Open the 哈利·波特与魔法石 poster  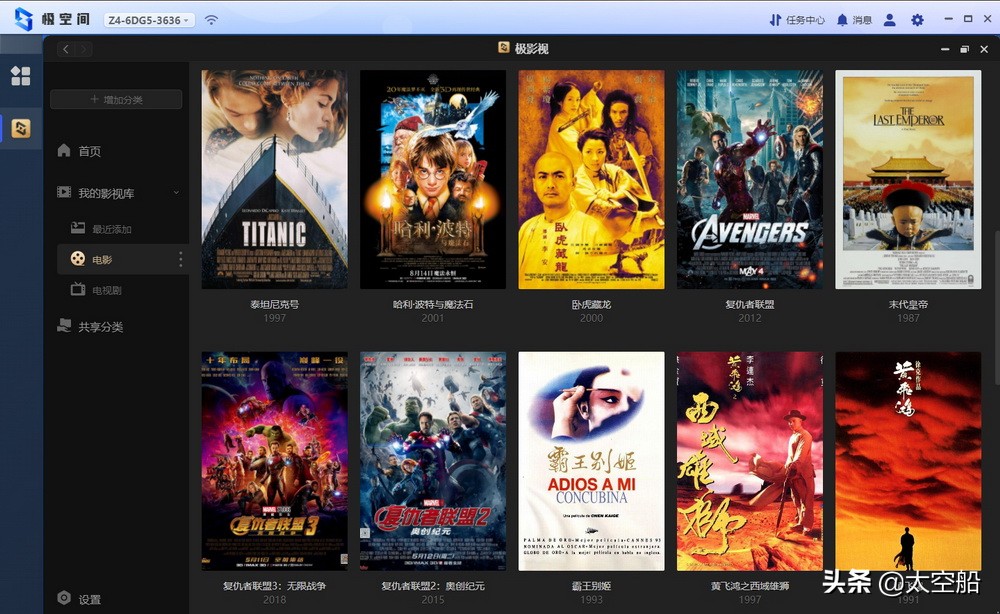[x=432, y=179]
